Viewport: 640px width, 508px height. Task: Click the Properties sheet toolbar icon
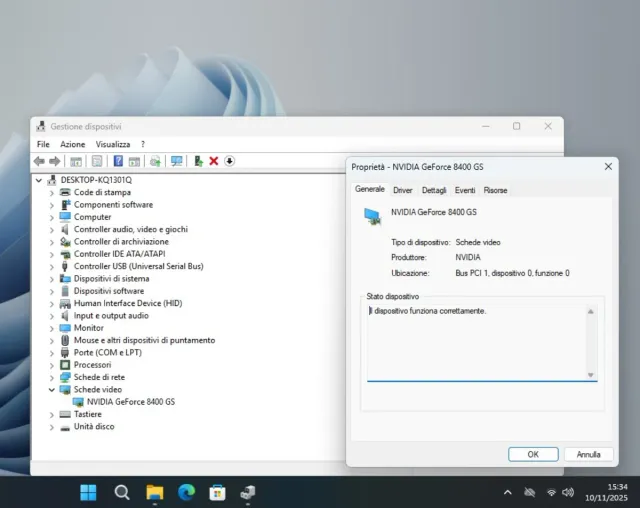click(x=97, y=161)
